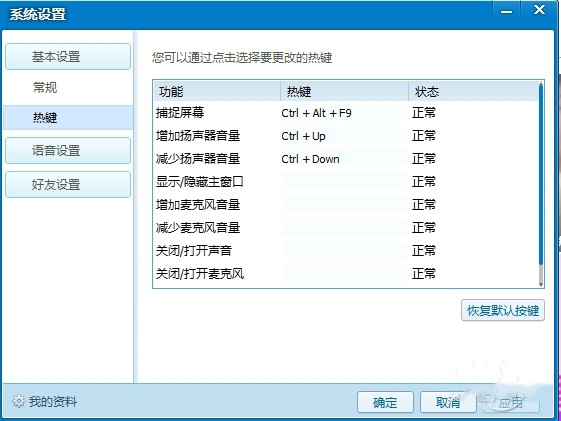
Task: Select the 增加麦克风音量 row
Action: [x=346, y=205]
